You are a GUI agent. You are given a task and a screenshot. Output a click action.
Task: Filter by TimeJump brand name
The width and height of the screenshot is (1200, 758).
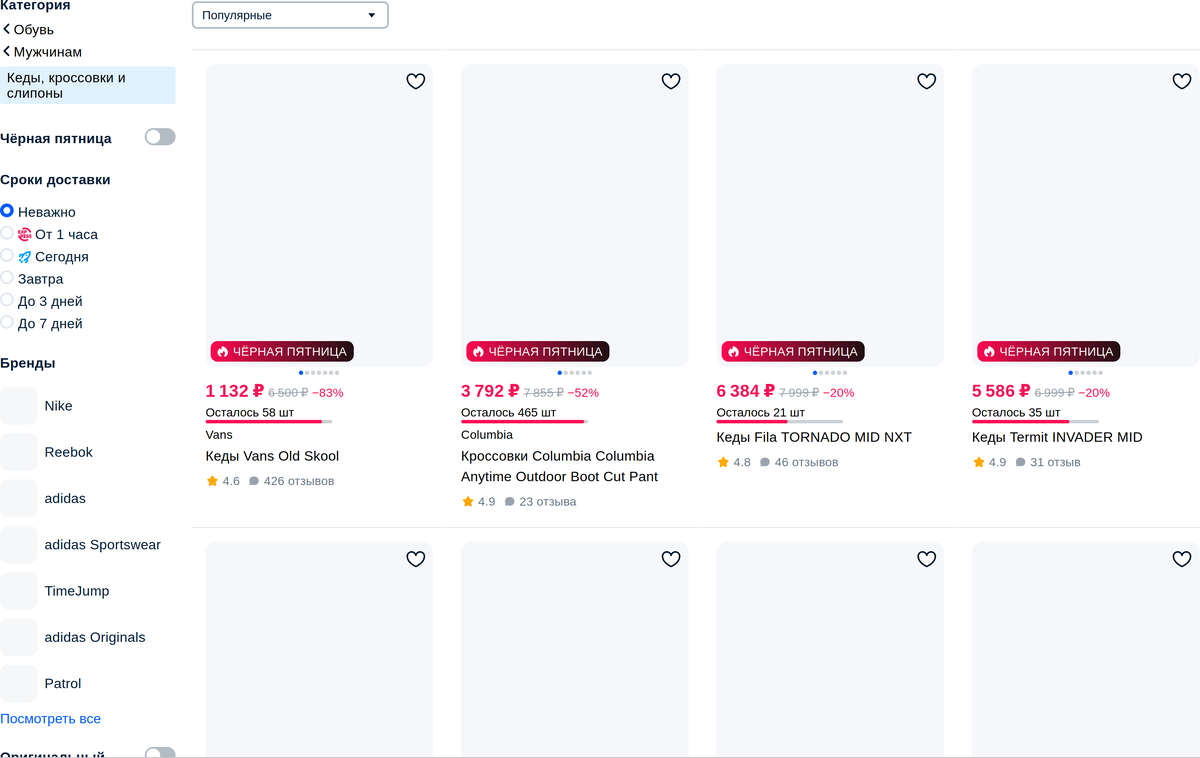click(77, 591)
